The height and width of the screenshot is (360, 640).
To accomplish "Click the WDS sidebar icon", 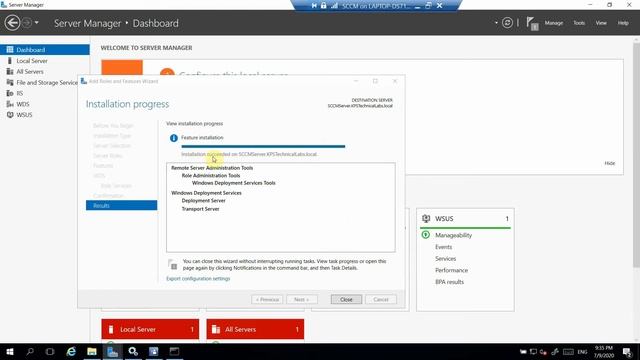I will 10,104.
